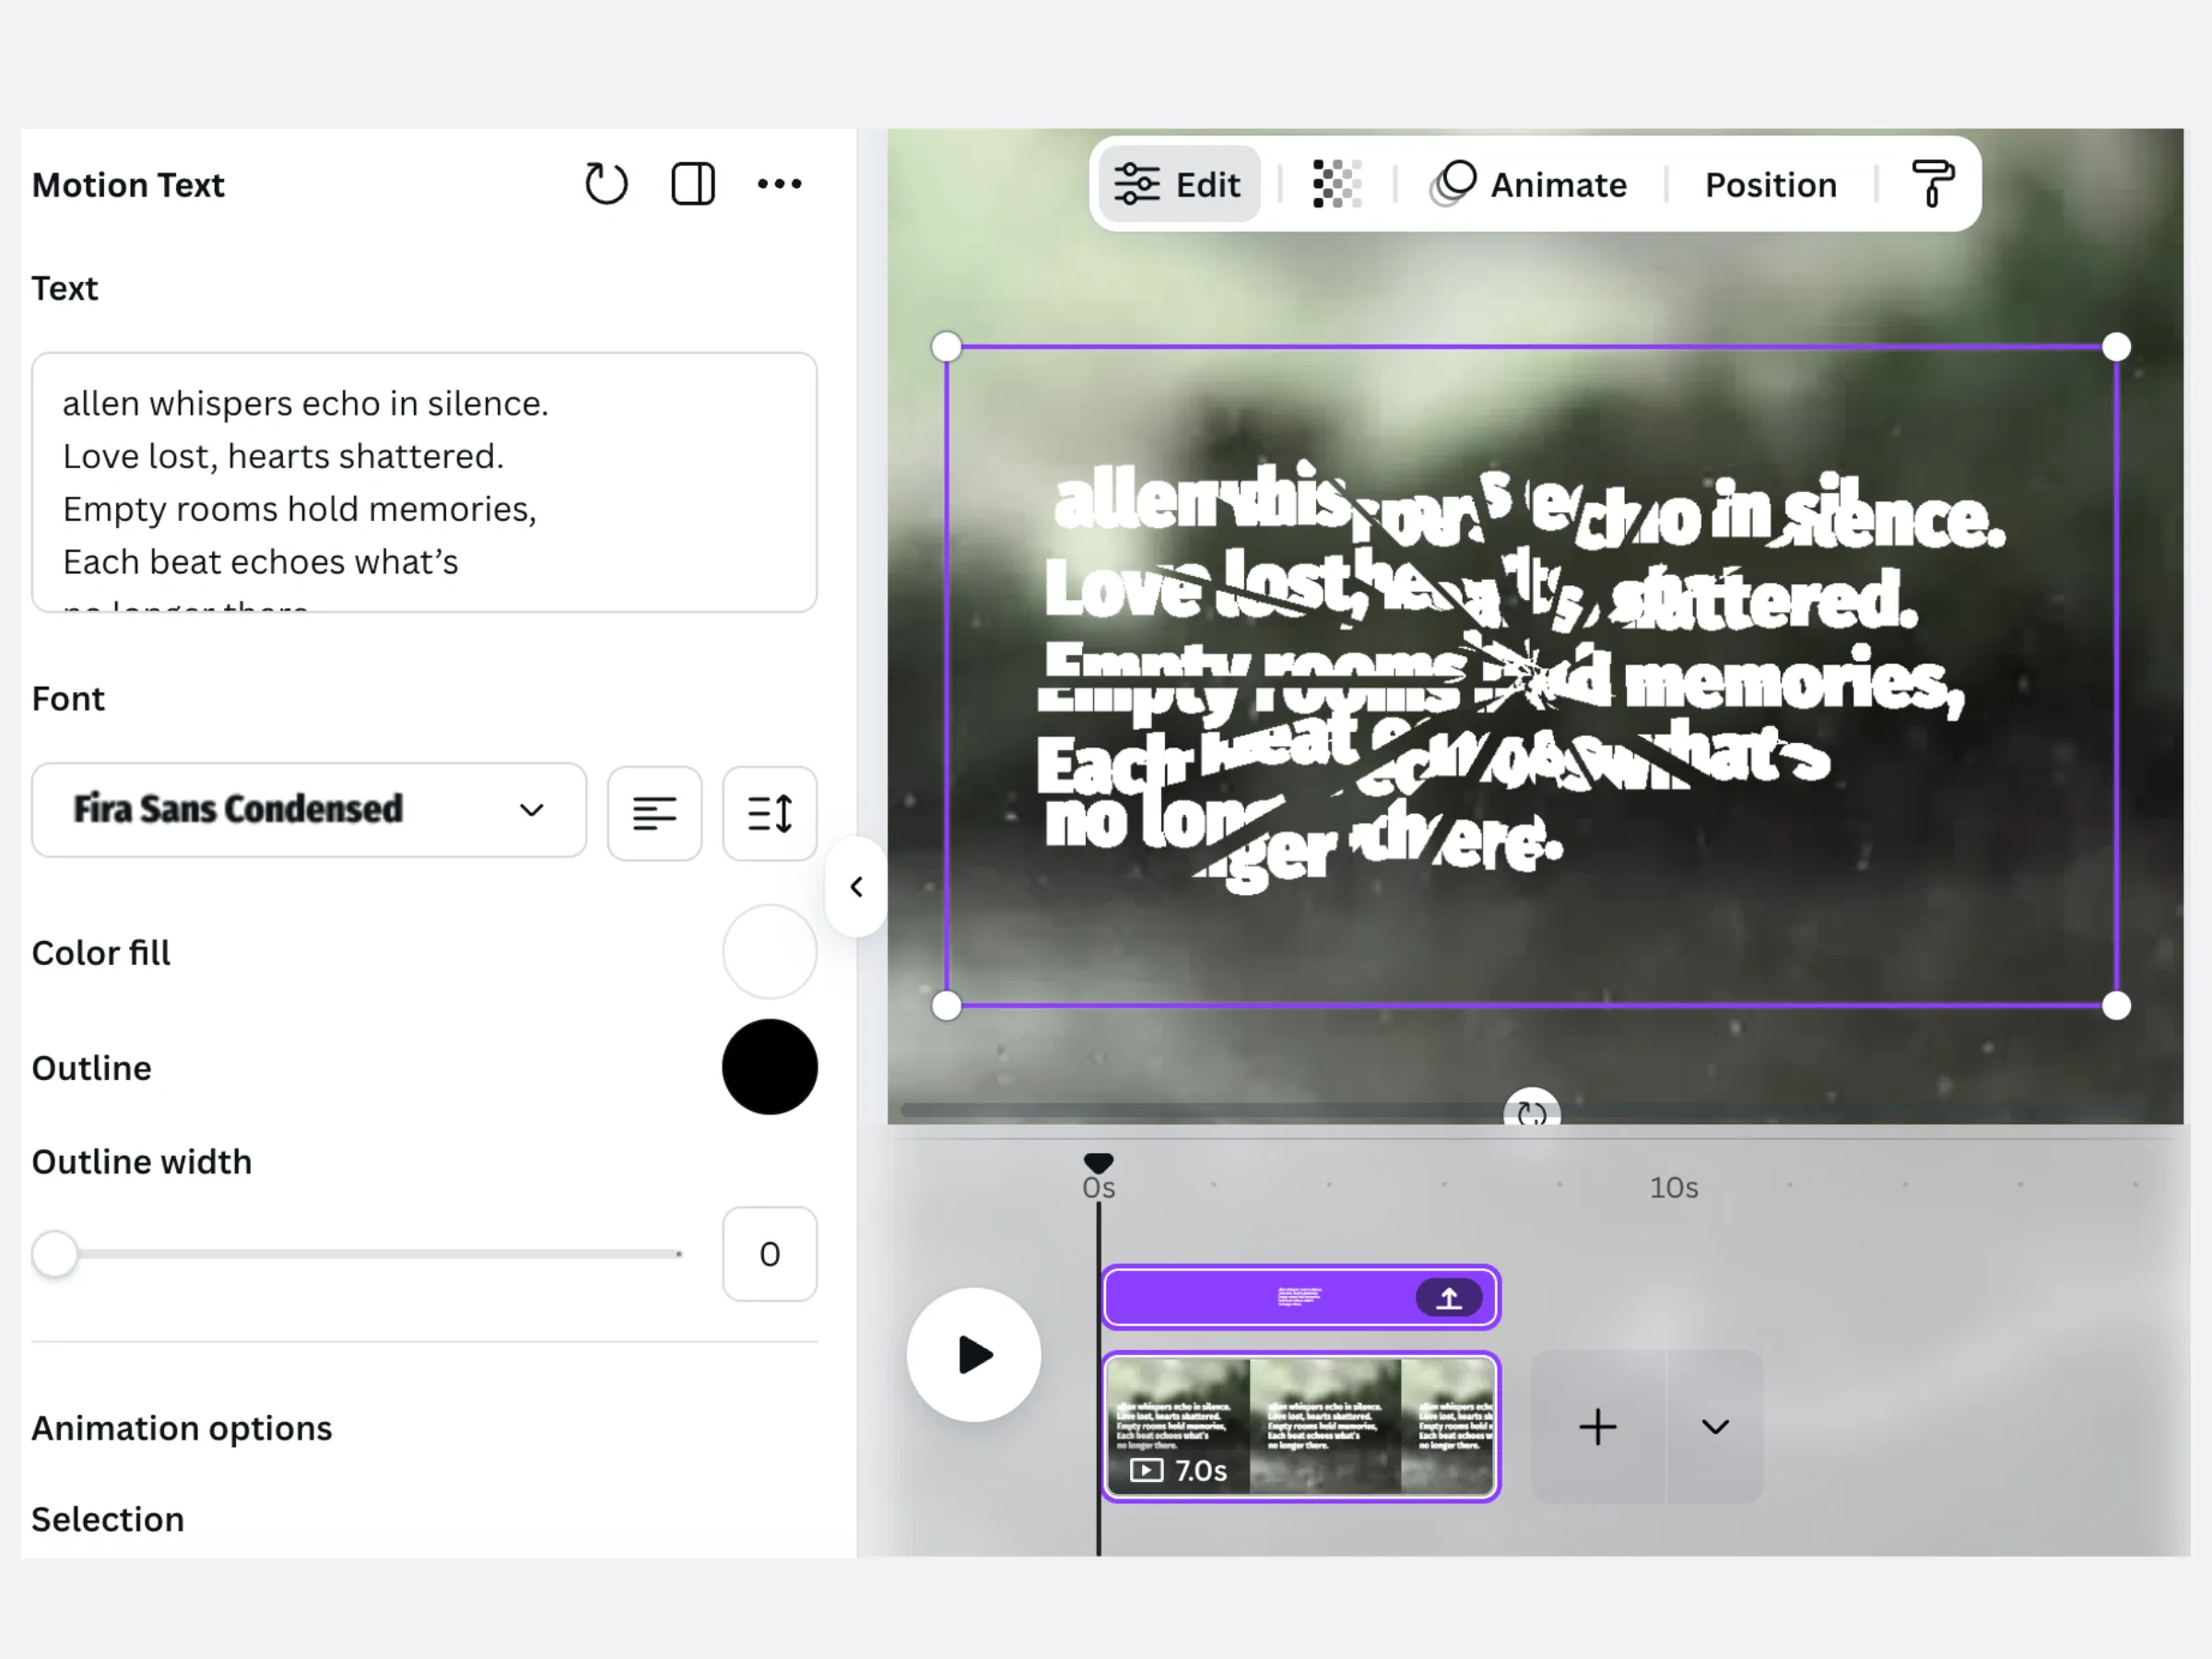2212x1659 pixels.
Task: Click the Outline width value field
Action: [x=769, y=1254]
